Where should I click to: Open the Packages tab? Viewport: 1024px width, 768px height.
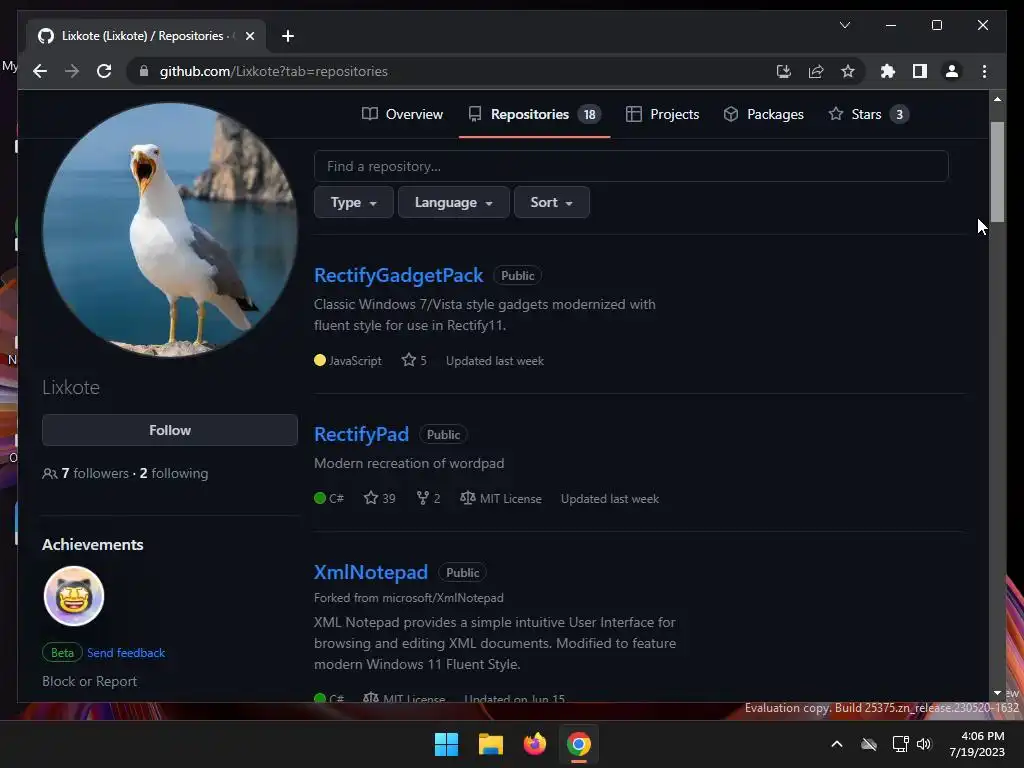click(763, 114)
